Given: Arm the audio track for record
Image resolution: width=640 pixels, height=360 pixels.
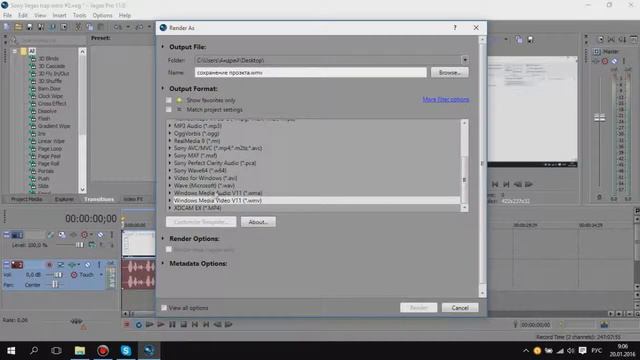Looking at the screenshot, I should click(49, 265).
